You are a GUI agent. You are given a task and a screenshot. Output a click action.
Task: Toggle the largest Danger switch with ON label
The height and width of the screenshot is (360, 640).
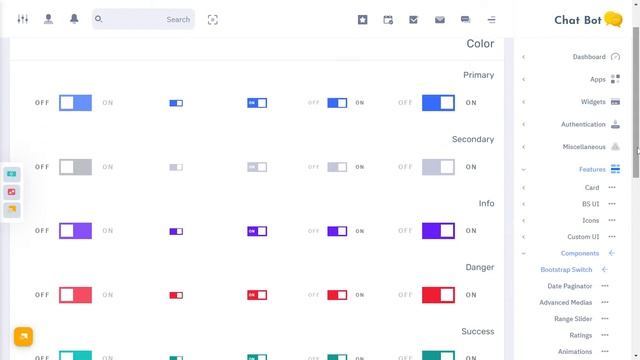tap(438, 295)
